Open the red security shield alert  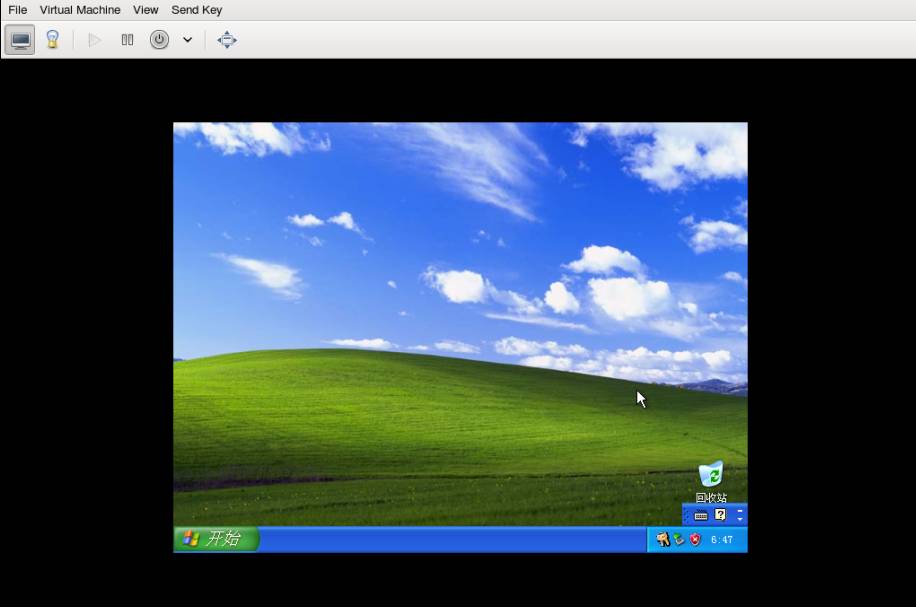[695, 540]
